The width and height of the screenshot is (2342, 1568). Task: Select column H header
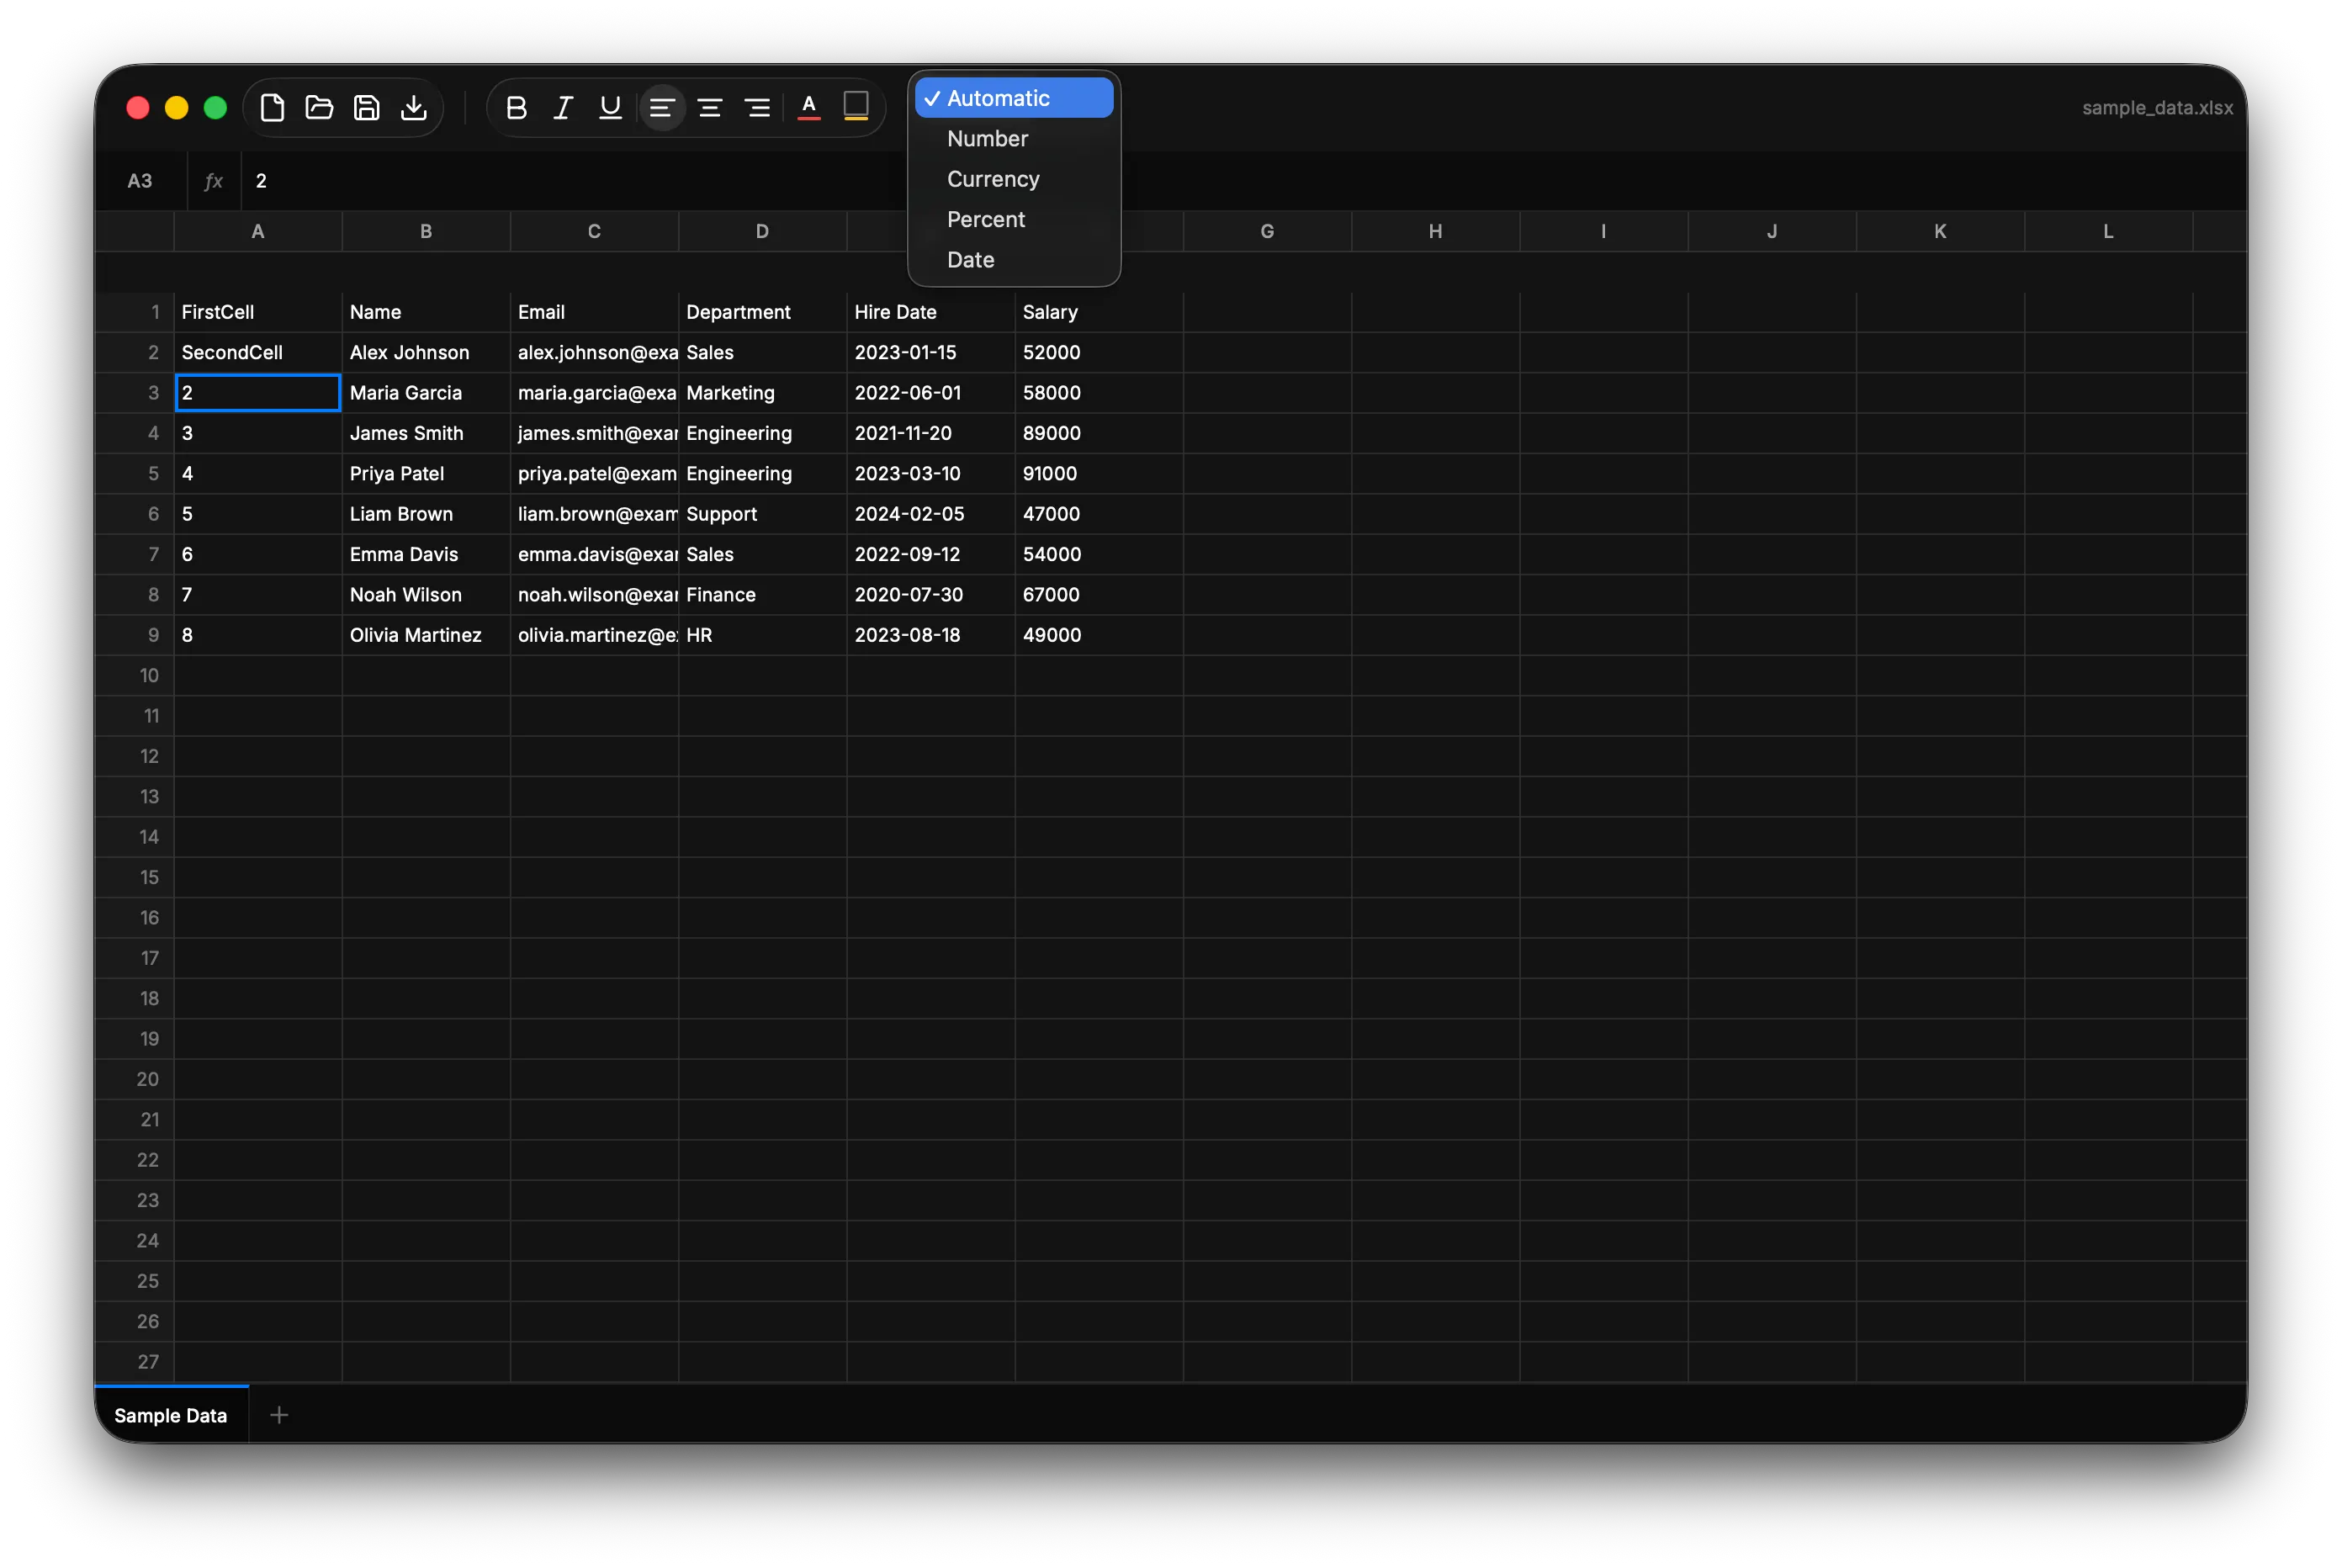point(1435,232)
